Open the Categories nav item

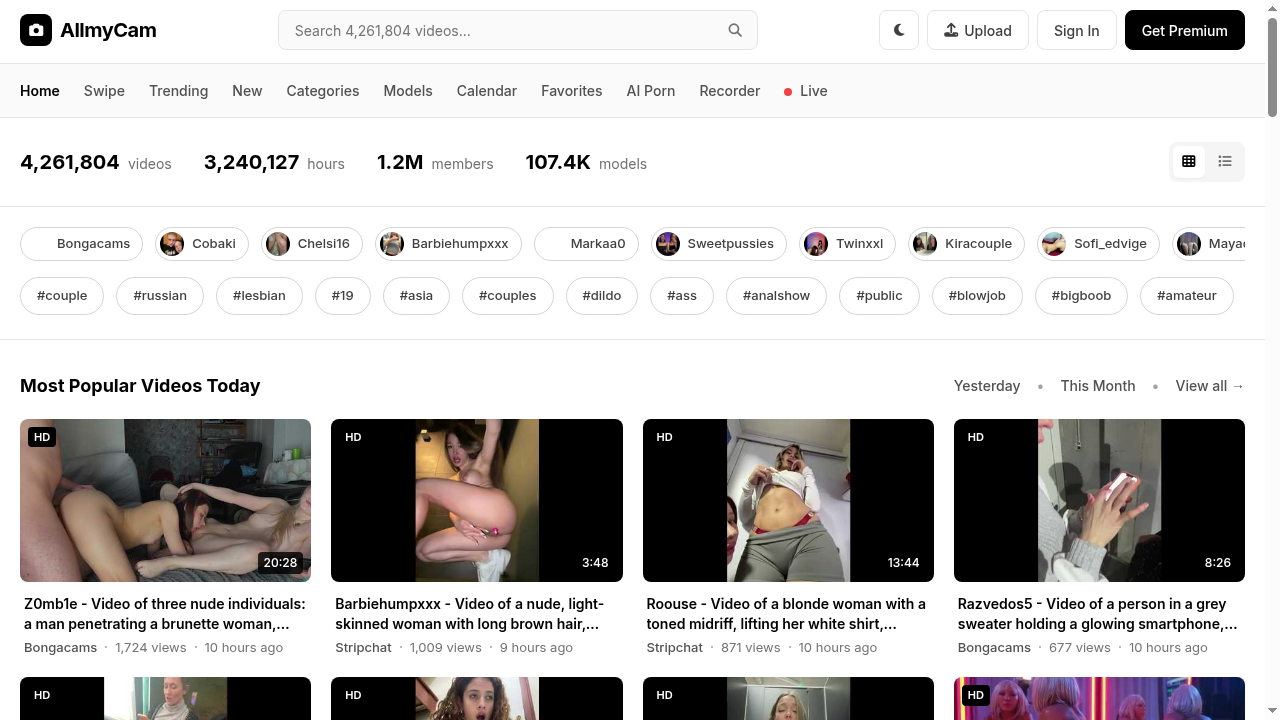322,91
